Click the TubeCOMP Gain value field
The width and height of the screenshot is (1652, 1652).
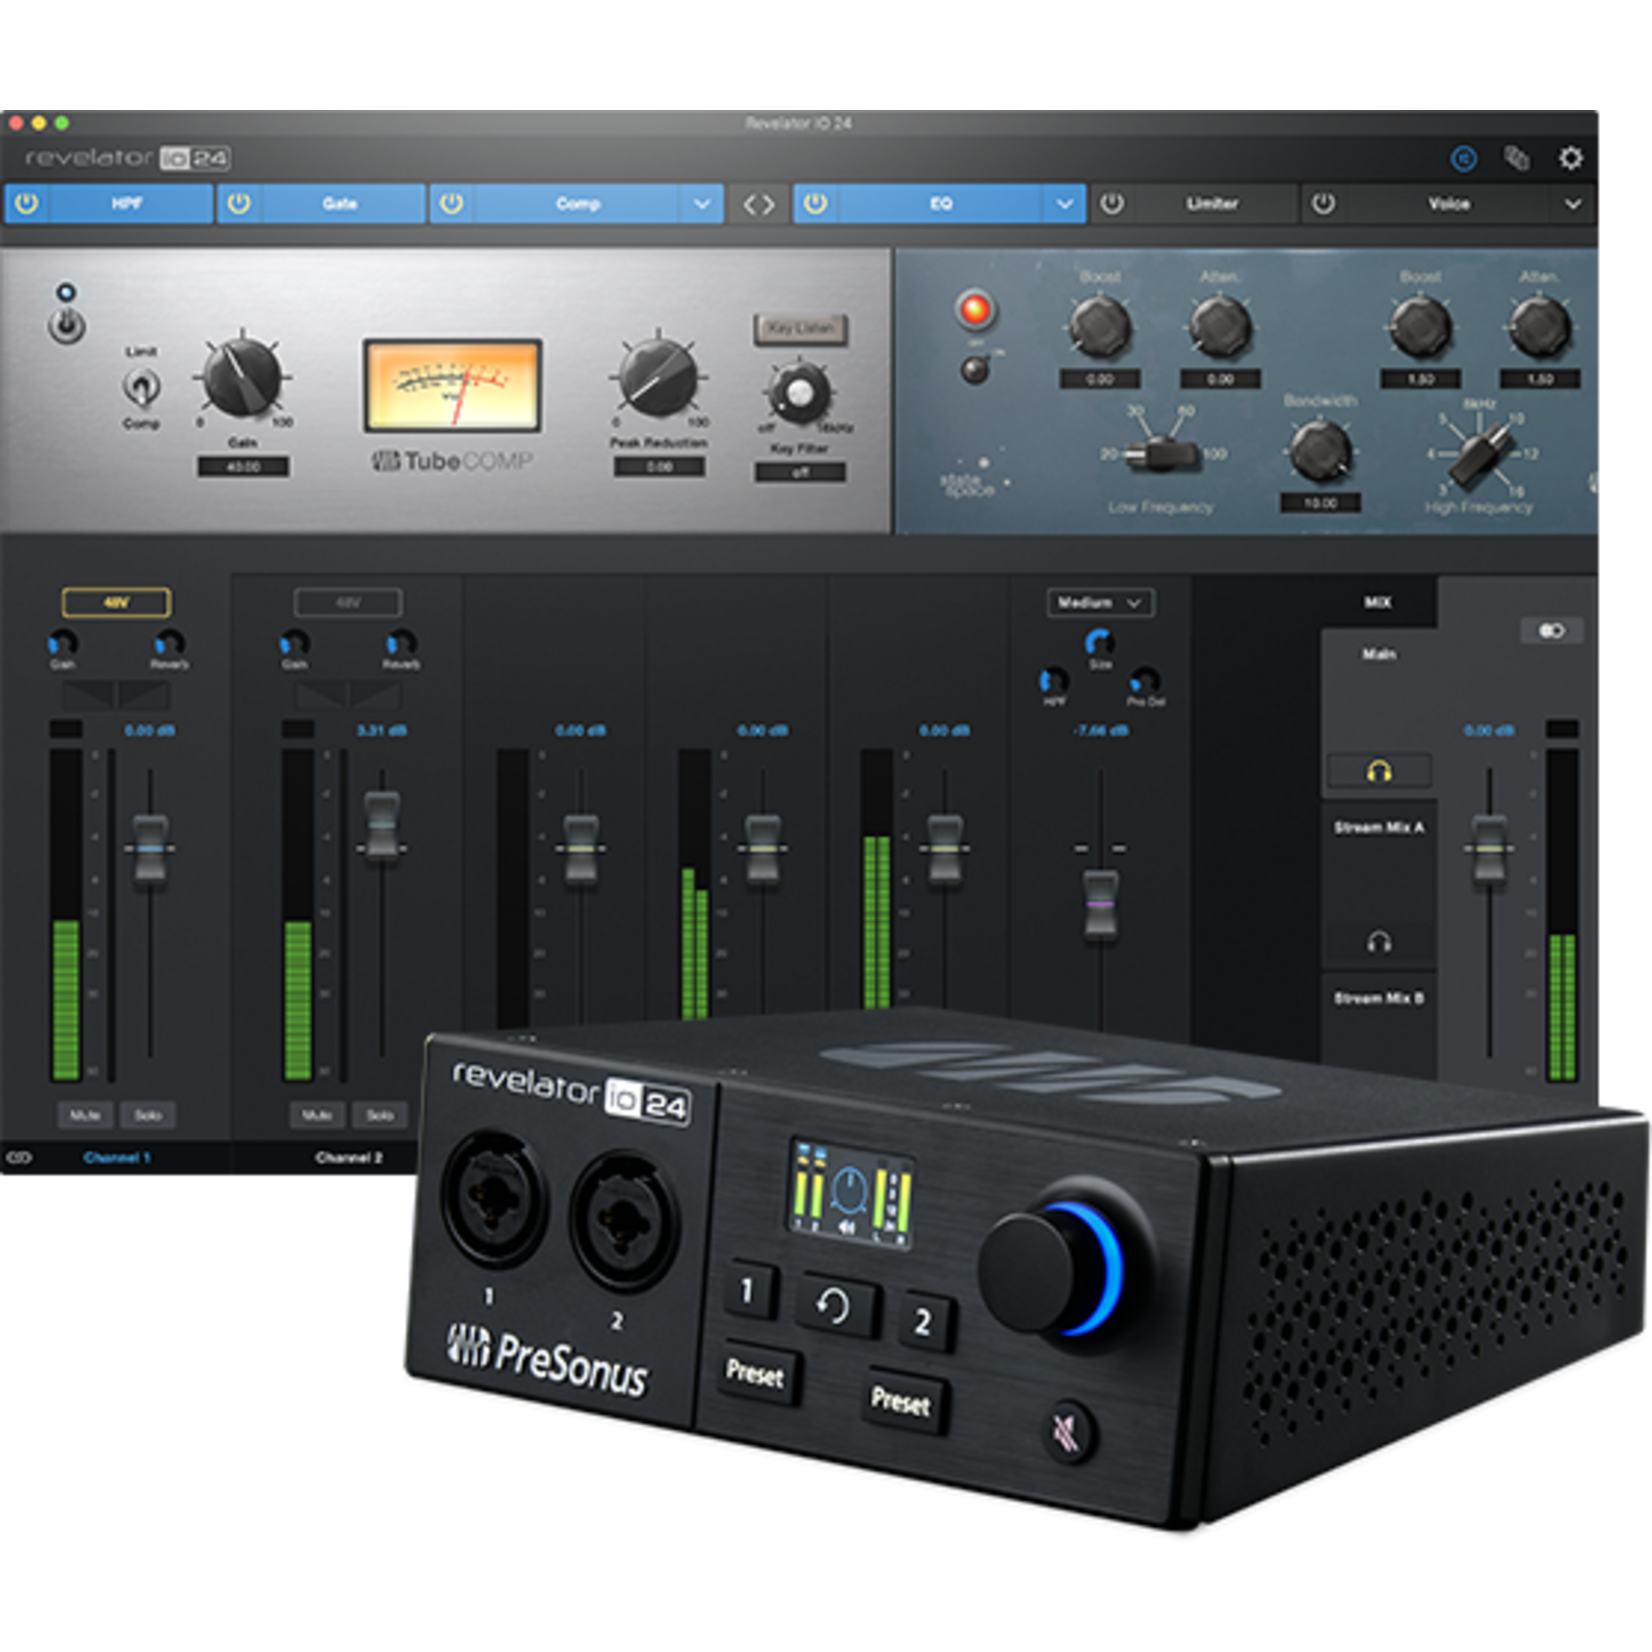pos(243,466)
